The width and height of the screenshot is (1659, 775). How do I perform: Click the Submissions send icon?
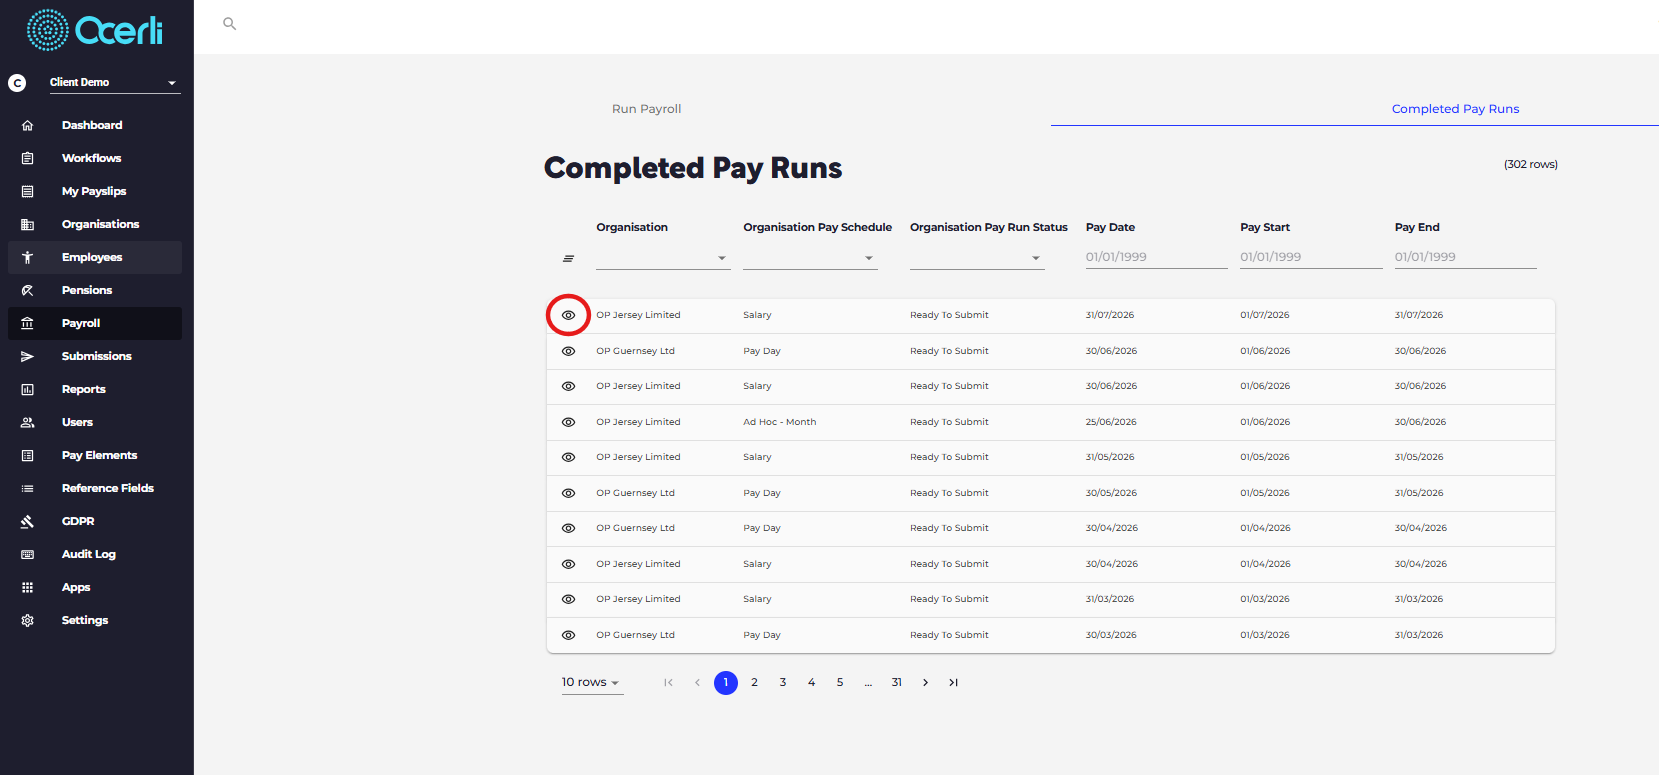27,356
